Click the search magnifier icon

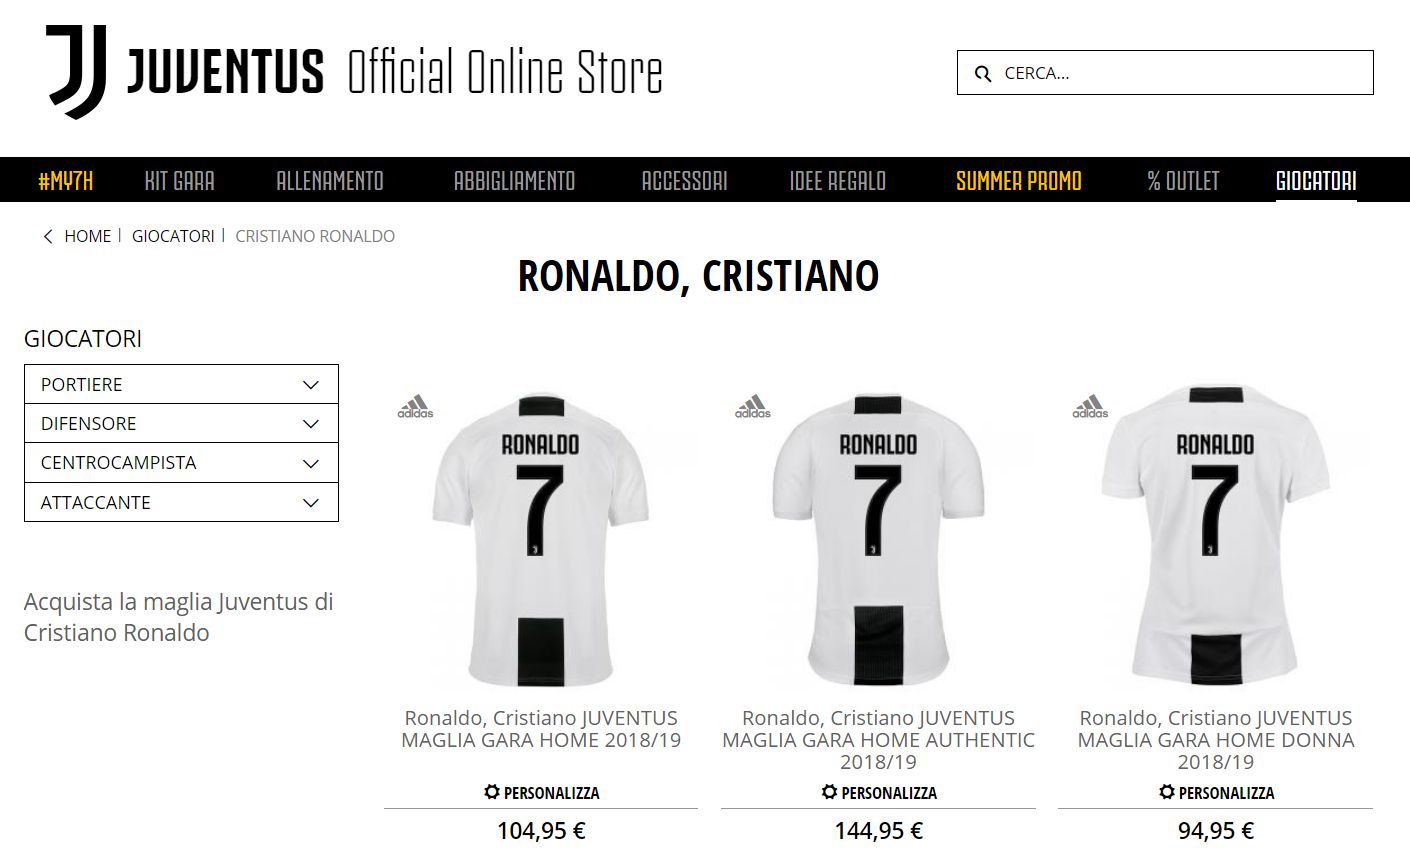(x=982, y=73)
